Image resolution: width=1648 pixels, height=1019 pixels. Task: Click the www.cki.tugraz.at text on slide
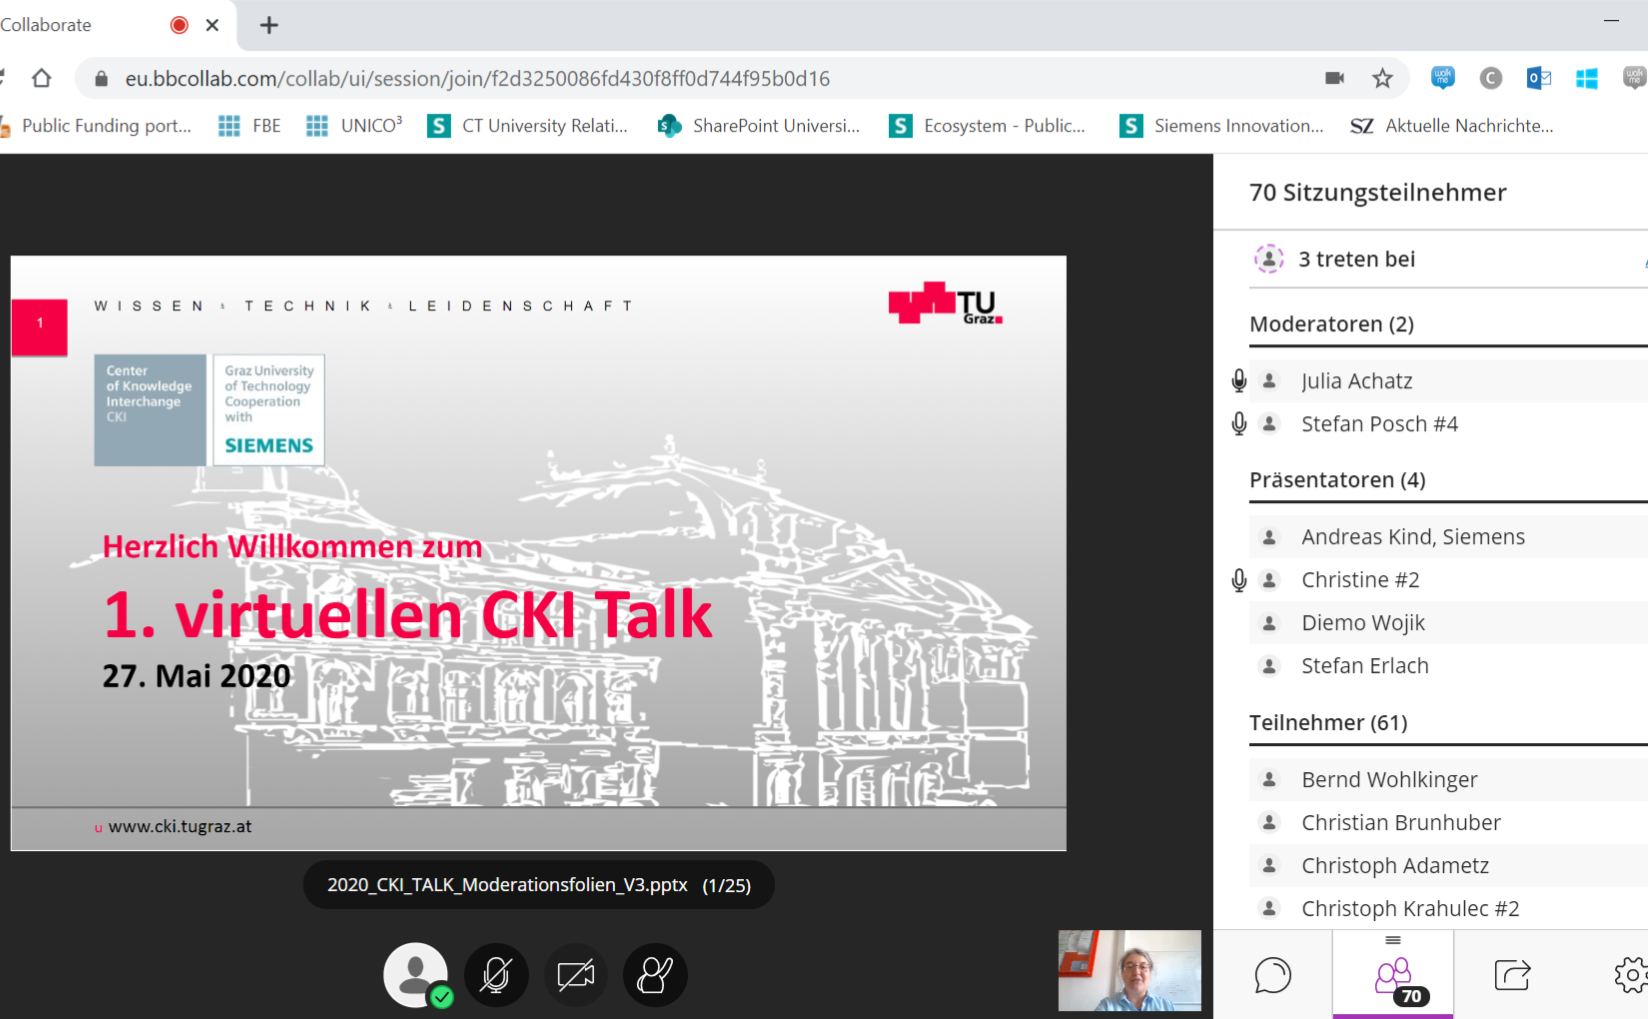180,827
